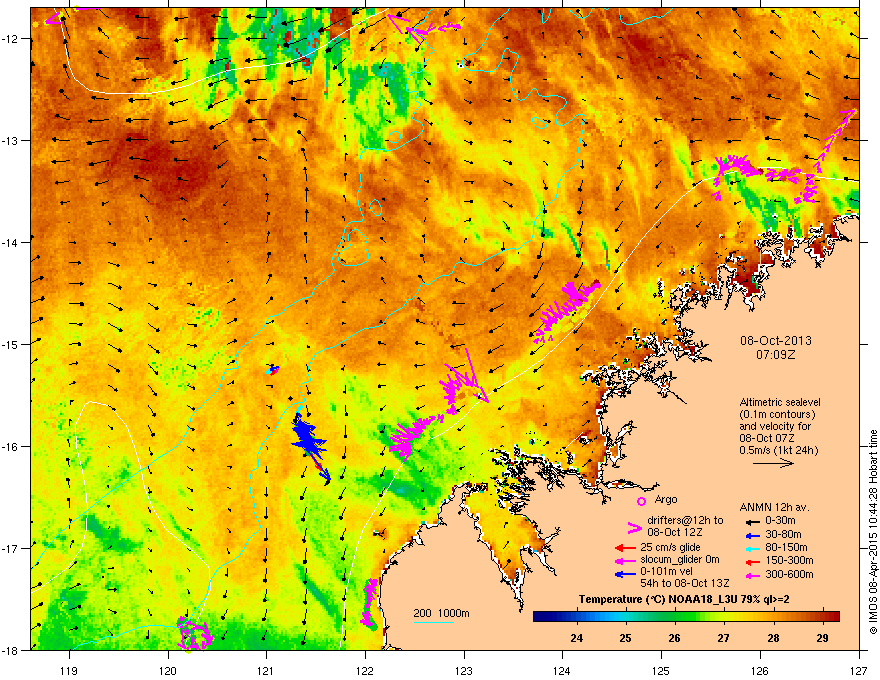Screen dimensions: 880x680
Task: Click the Argo legend label
Action: (x=666, y=499)
